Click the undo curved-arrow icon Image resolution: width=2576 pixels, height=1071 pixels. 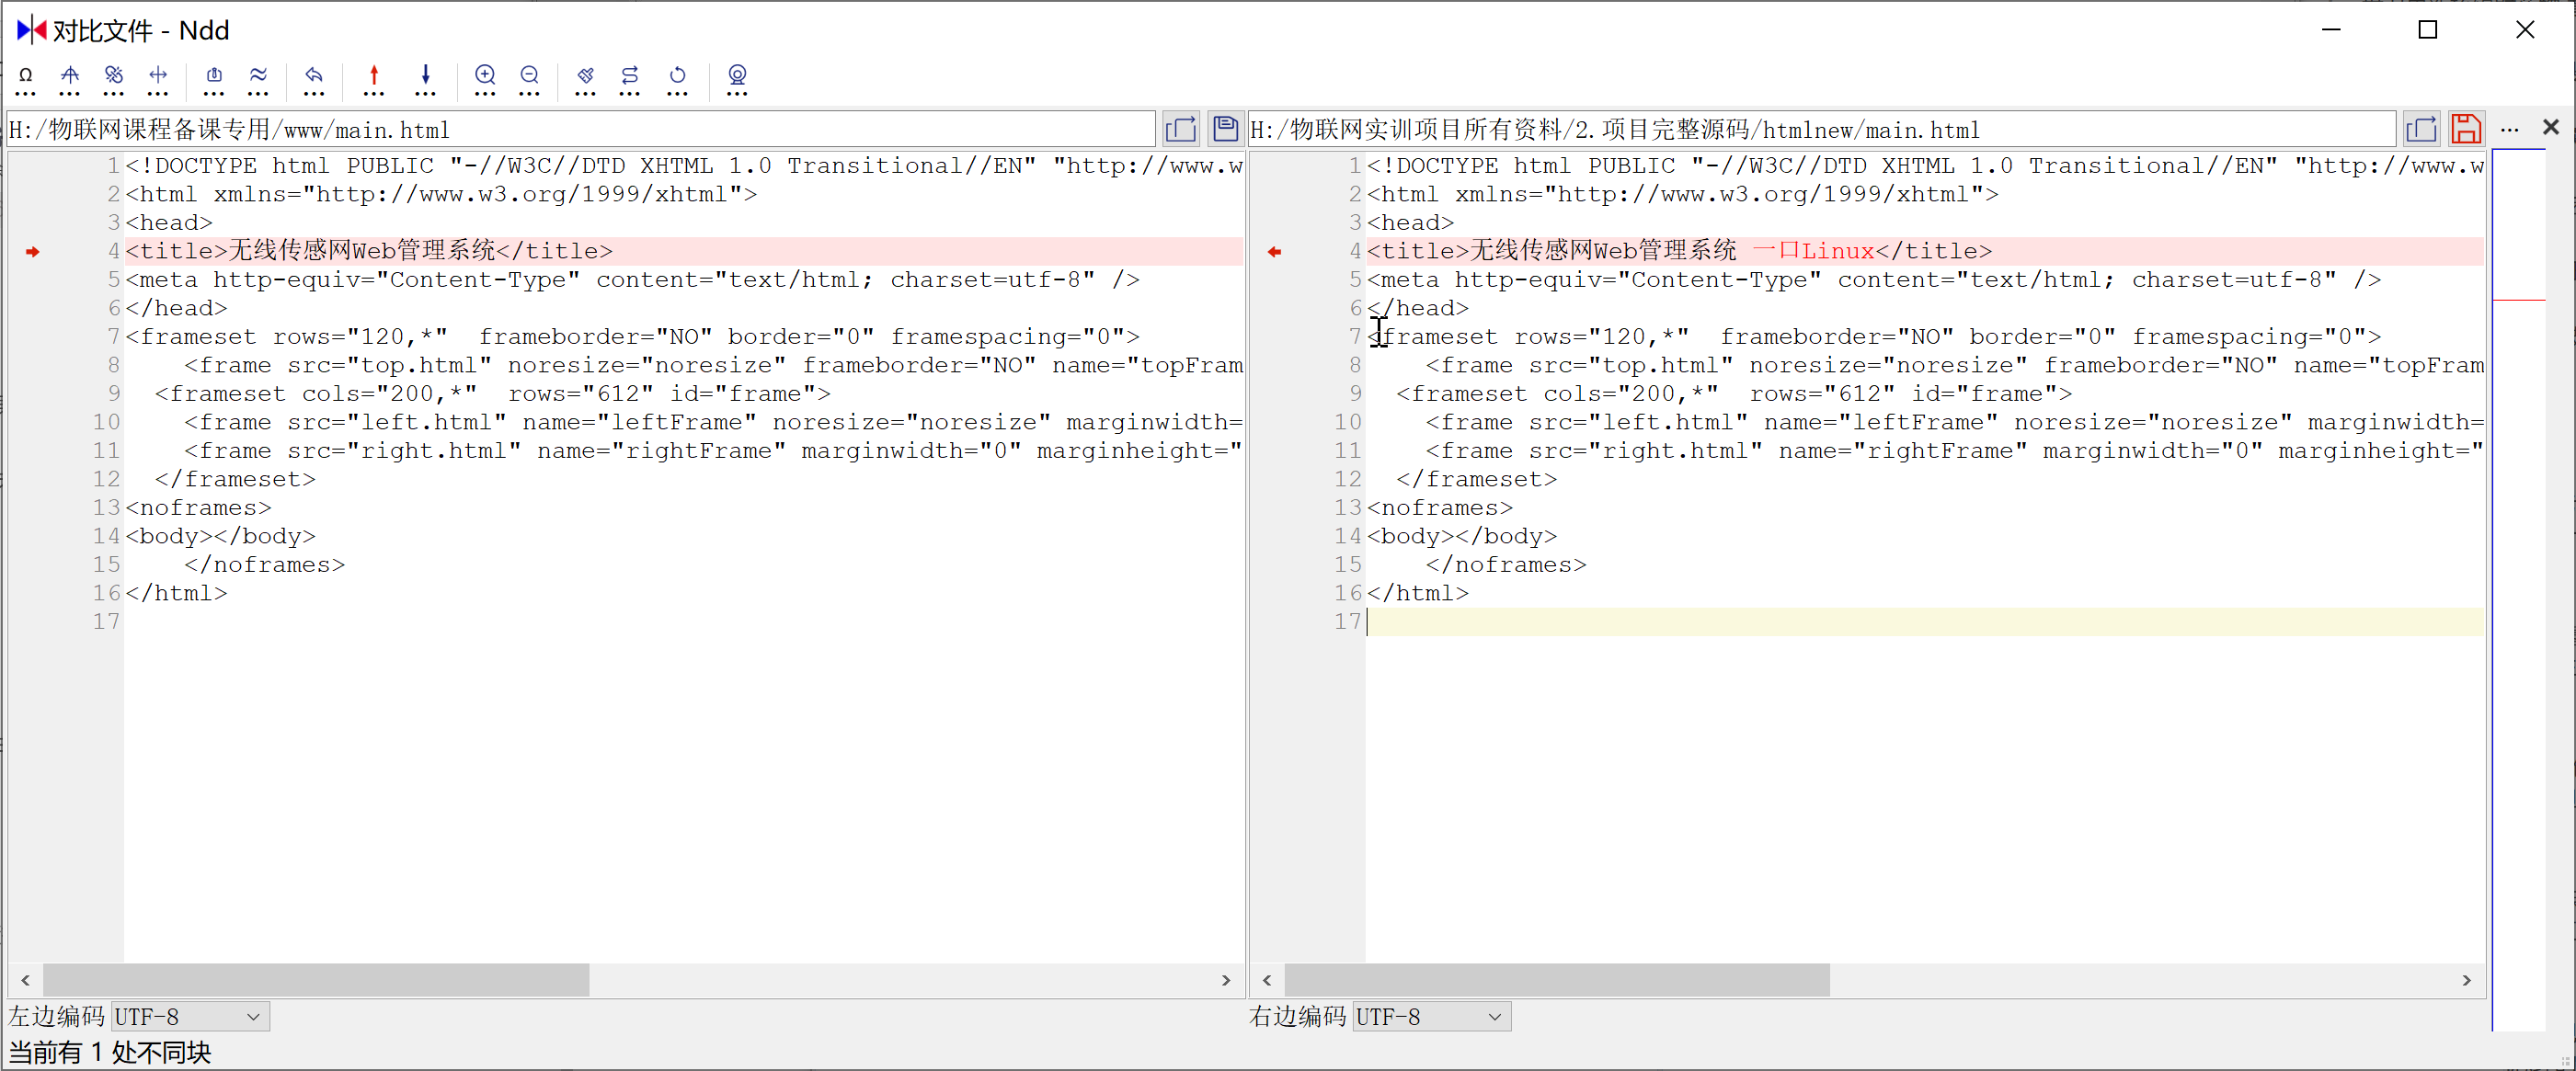(x=314, y=76)
